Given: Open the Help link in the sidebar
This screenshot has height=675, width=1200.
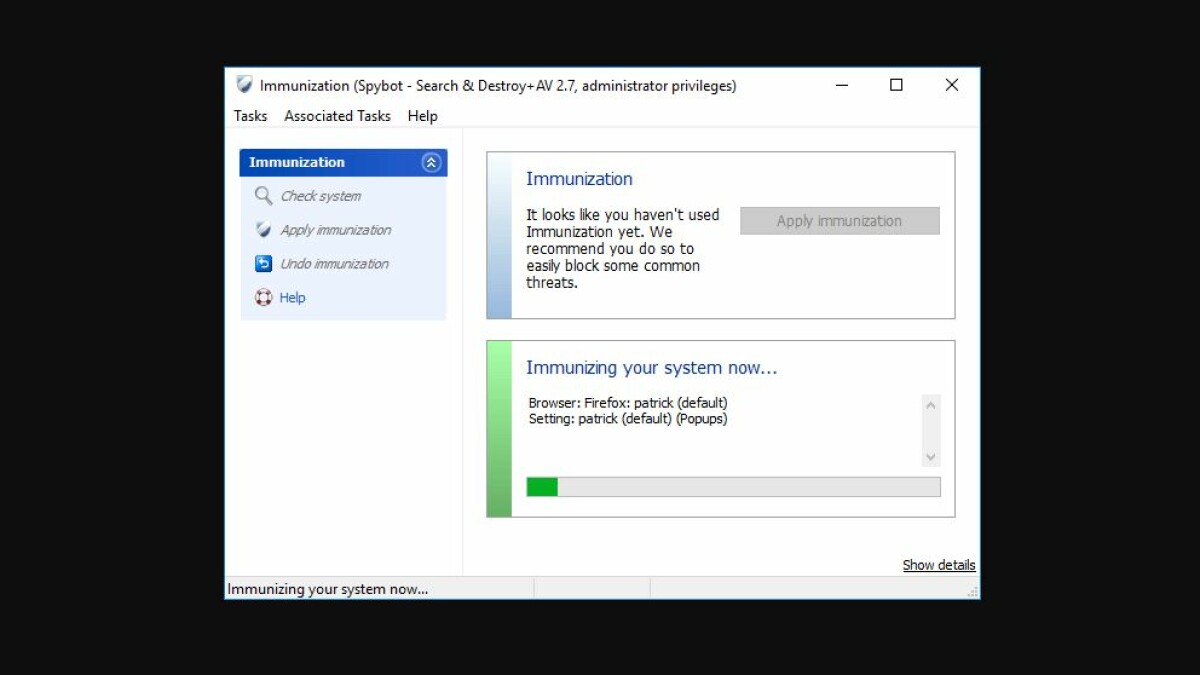Looking at the screenshot, I should click(x=292, y=298).
